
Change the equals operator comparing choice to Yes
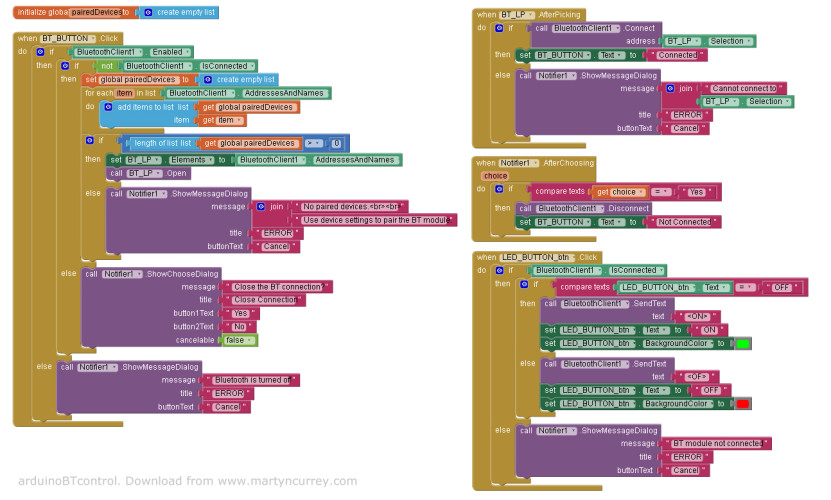[661, 190]
